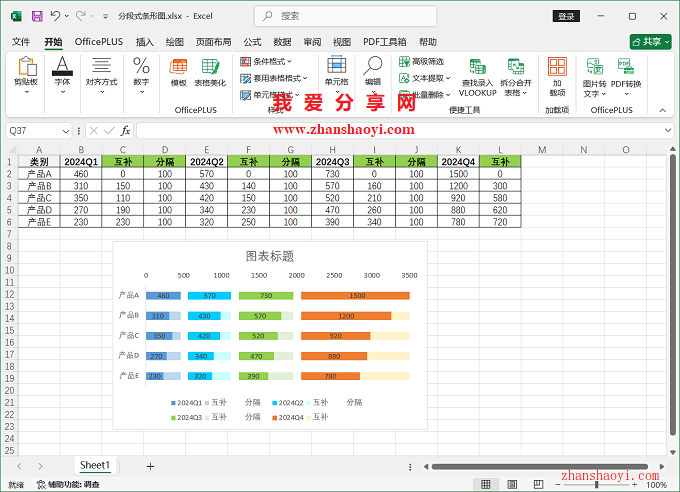
Task: Click the Undo arrow icon
Action: pyautogui.click(x=56, y=17)
